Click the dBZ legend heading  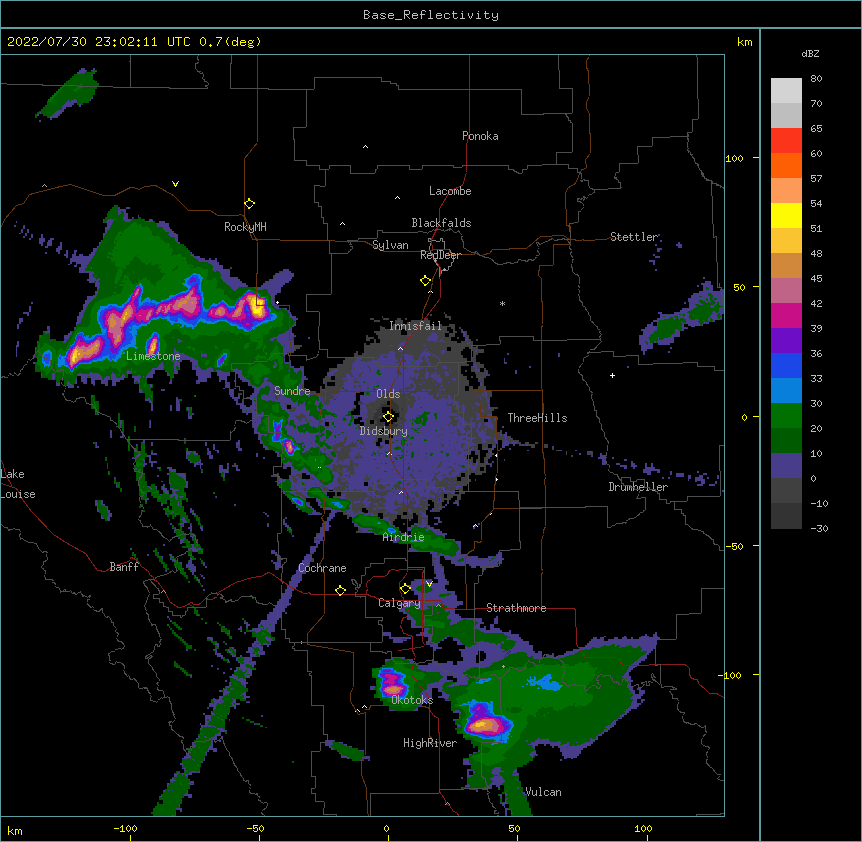click(x=810, y=53)
